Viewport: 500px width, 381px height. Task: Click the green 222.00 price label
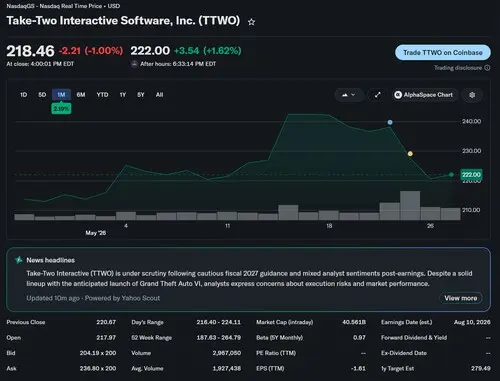pyautogui.click(x=471, y=175)
